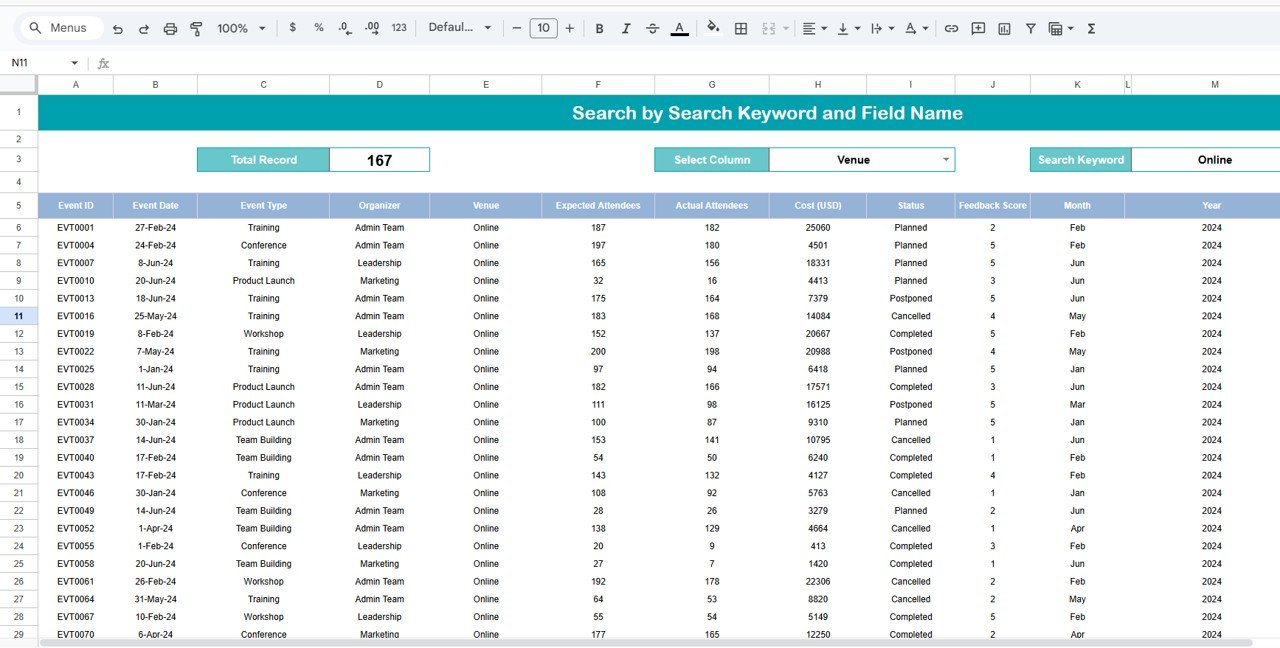Viewport: 1280px width, 648px height.
Task: Insert a chart
Action: pos(1003,28)
